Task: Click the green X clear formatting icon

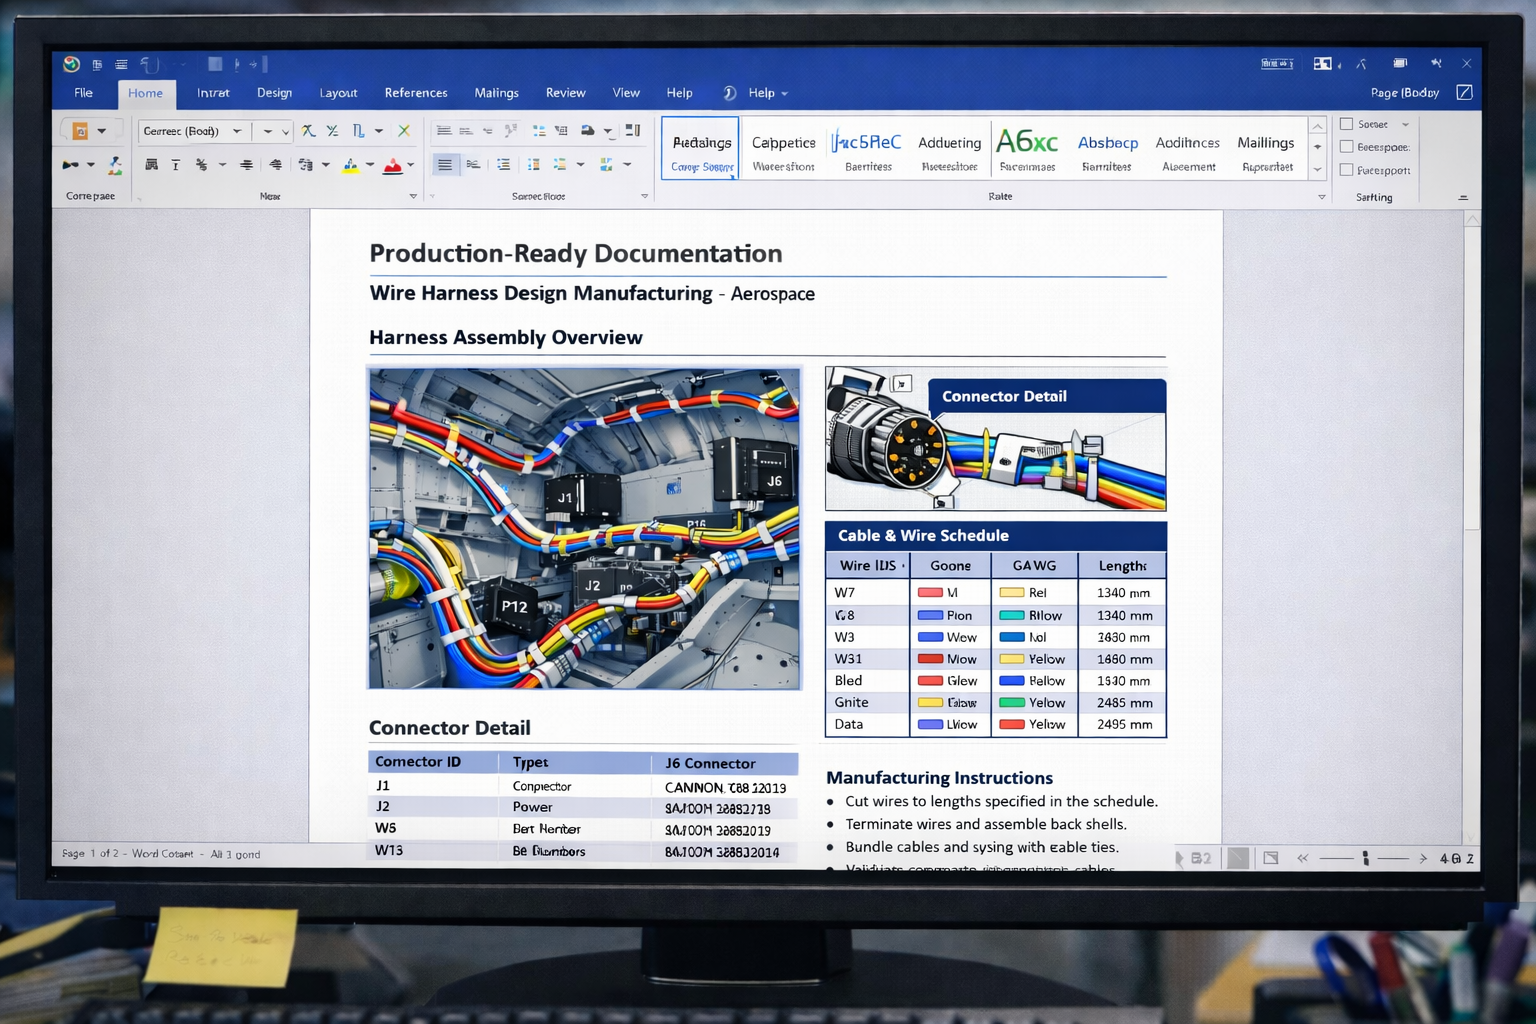Action: tap(404, 131)
